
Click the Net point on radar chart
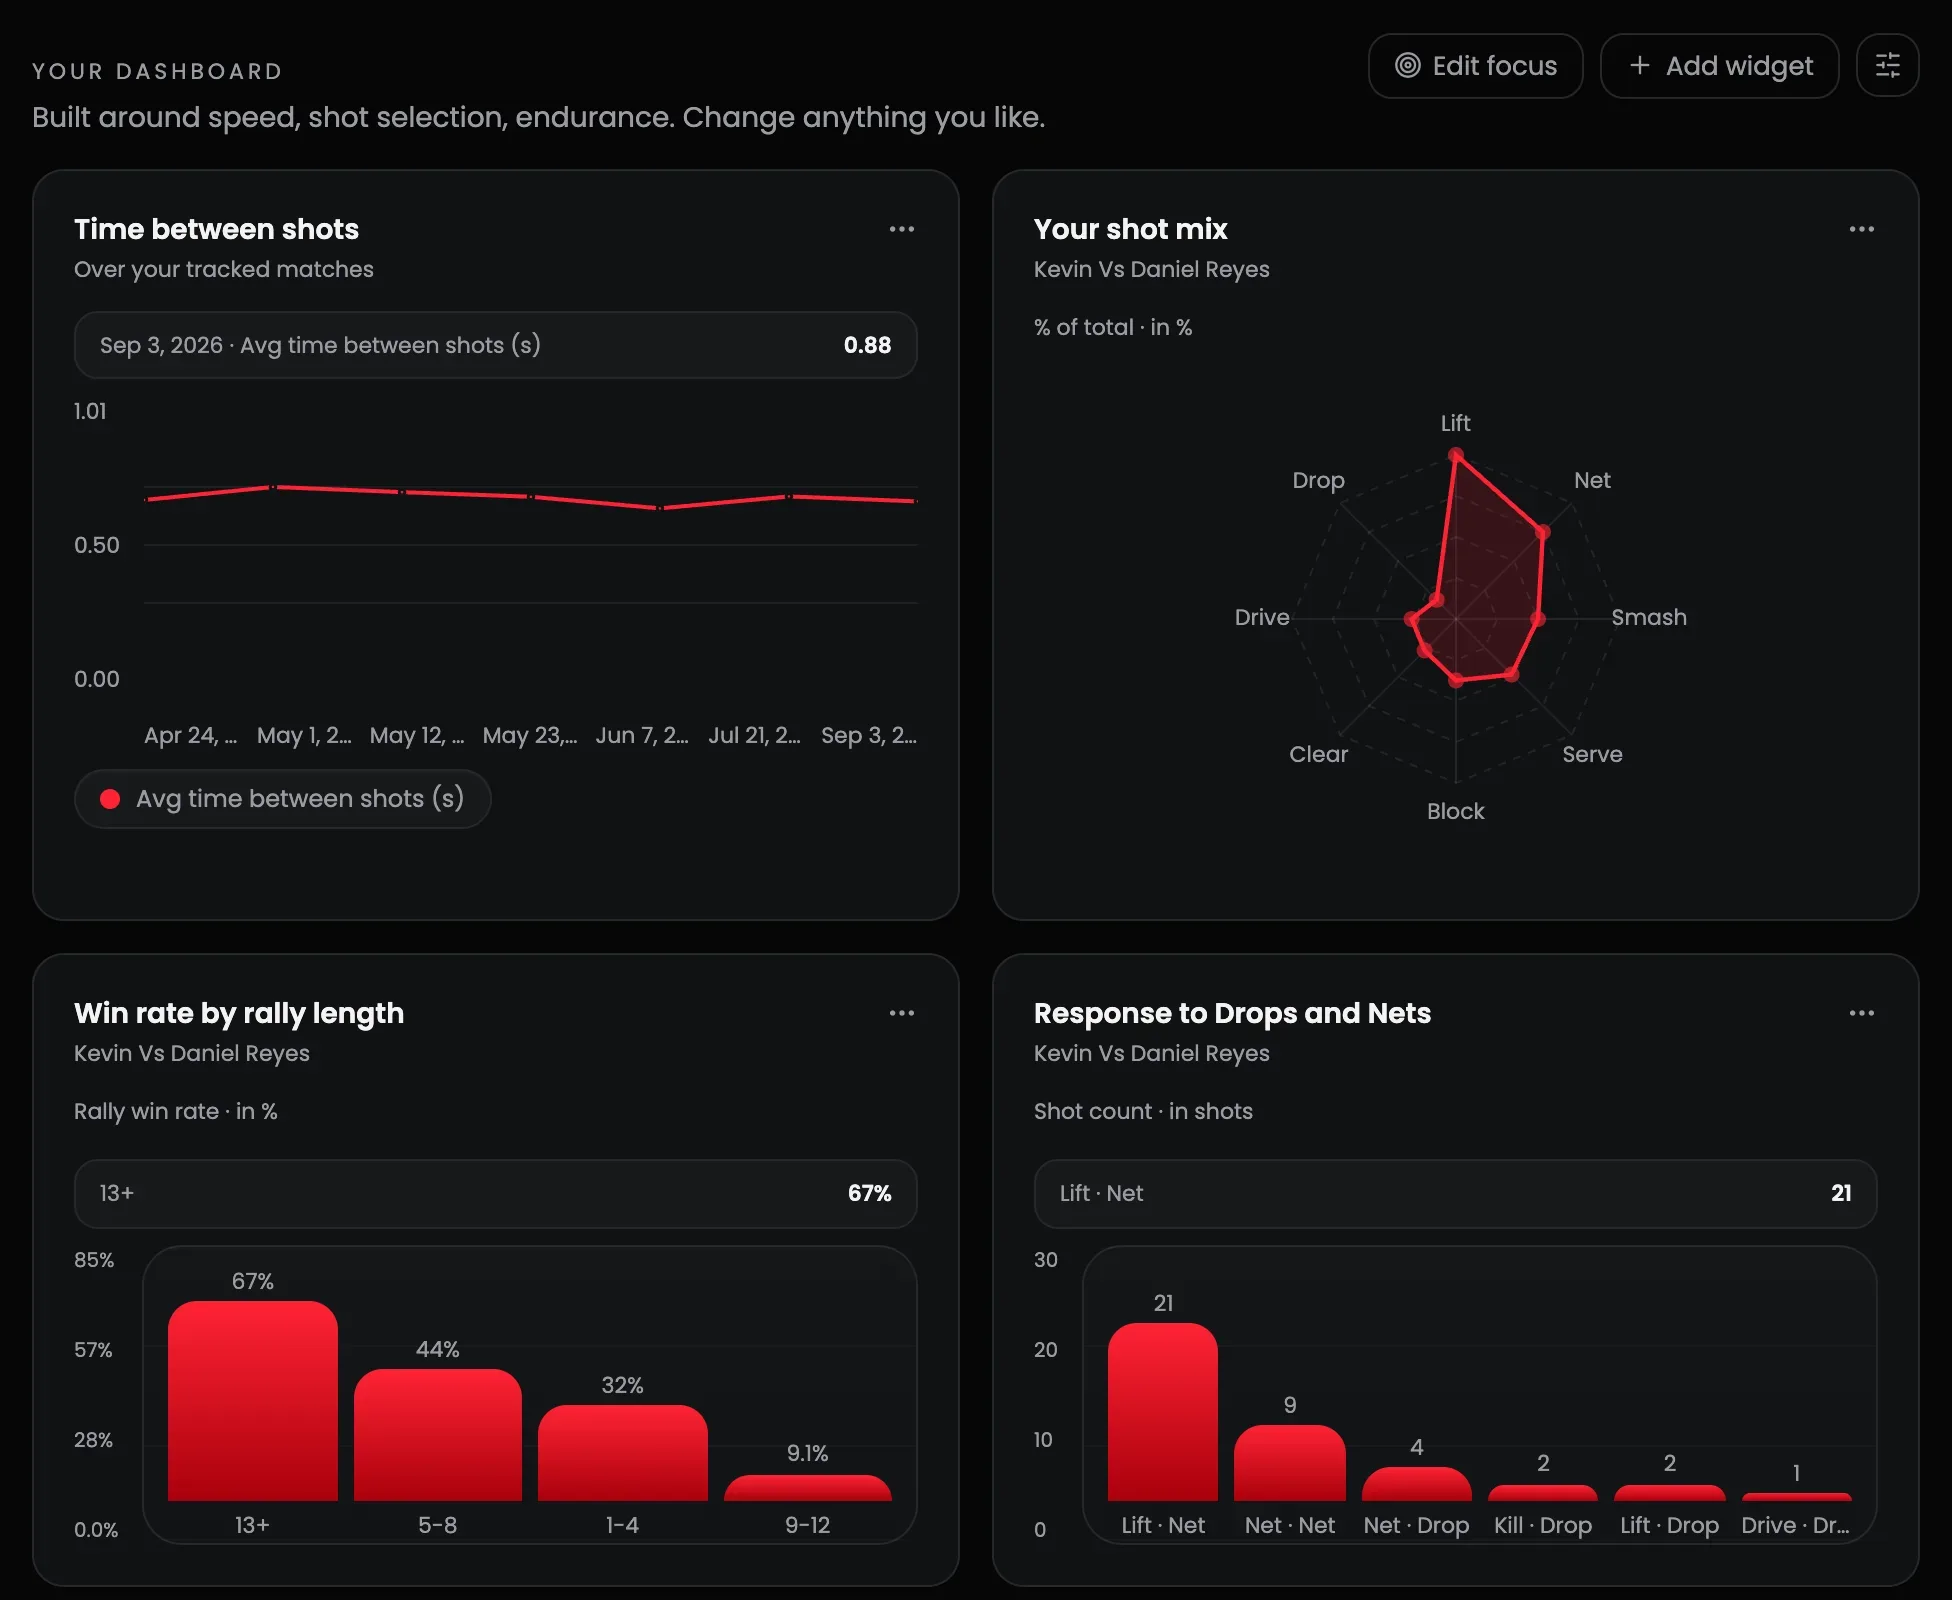[x=1542, y=532]
